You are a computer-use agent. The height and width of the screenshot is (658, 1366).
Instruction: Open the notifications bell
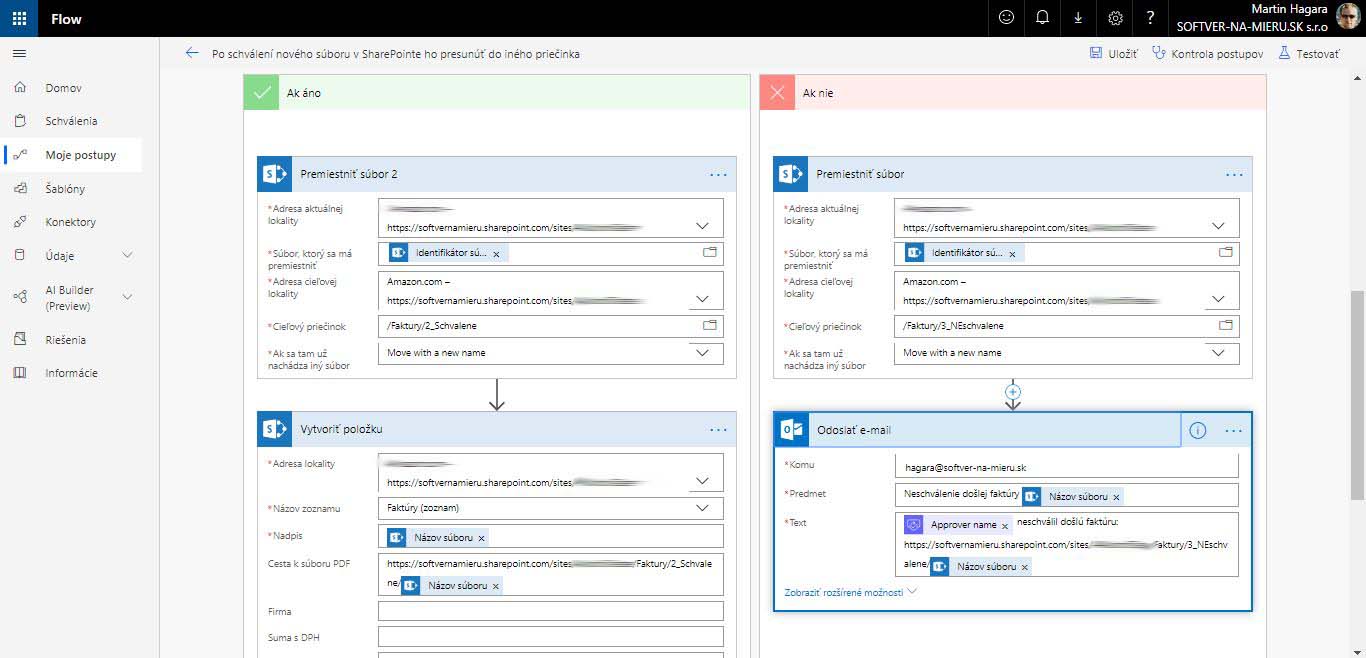(x=1042, y=18)
